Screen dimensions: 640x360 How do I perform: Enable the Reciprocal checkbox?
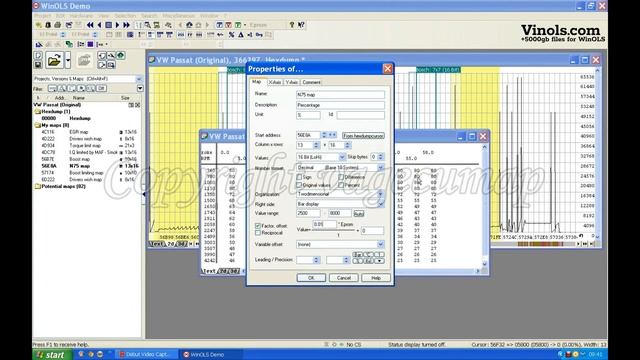(x=258, y=233)
